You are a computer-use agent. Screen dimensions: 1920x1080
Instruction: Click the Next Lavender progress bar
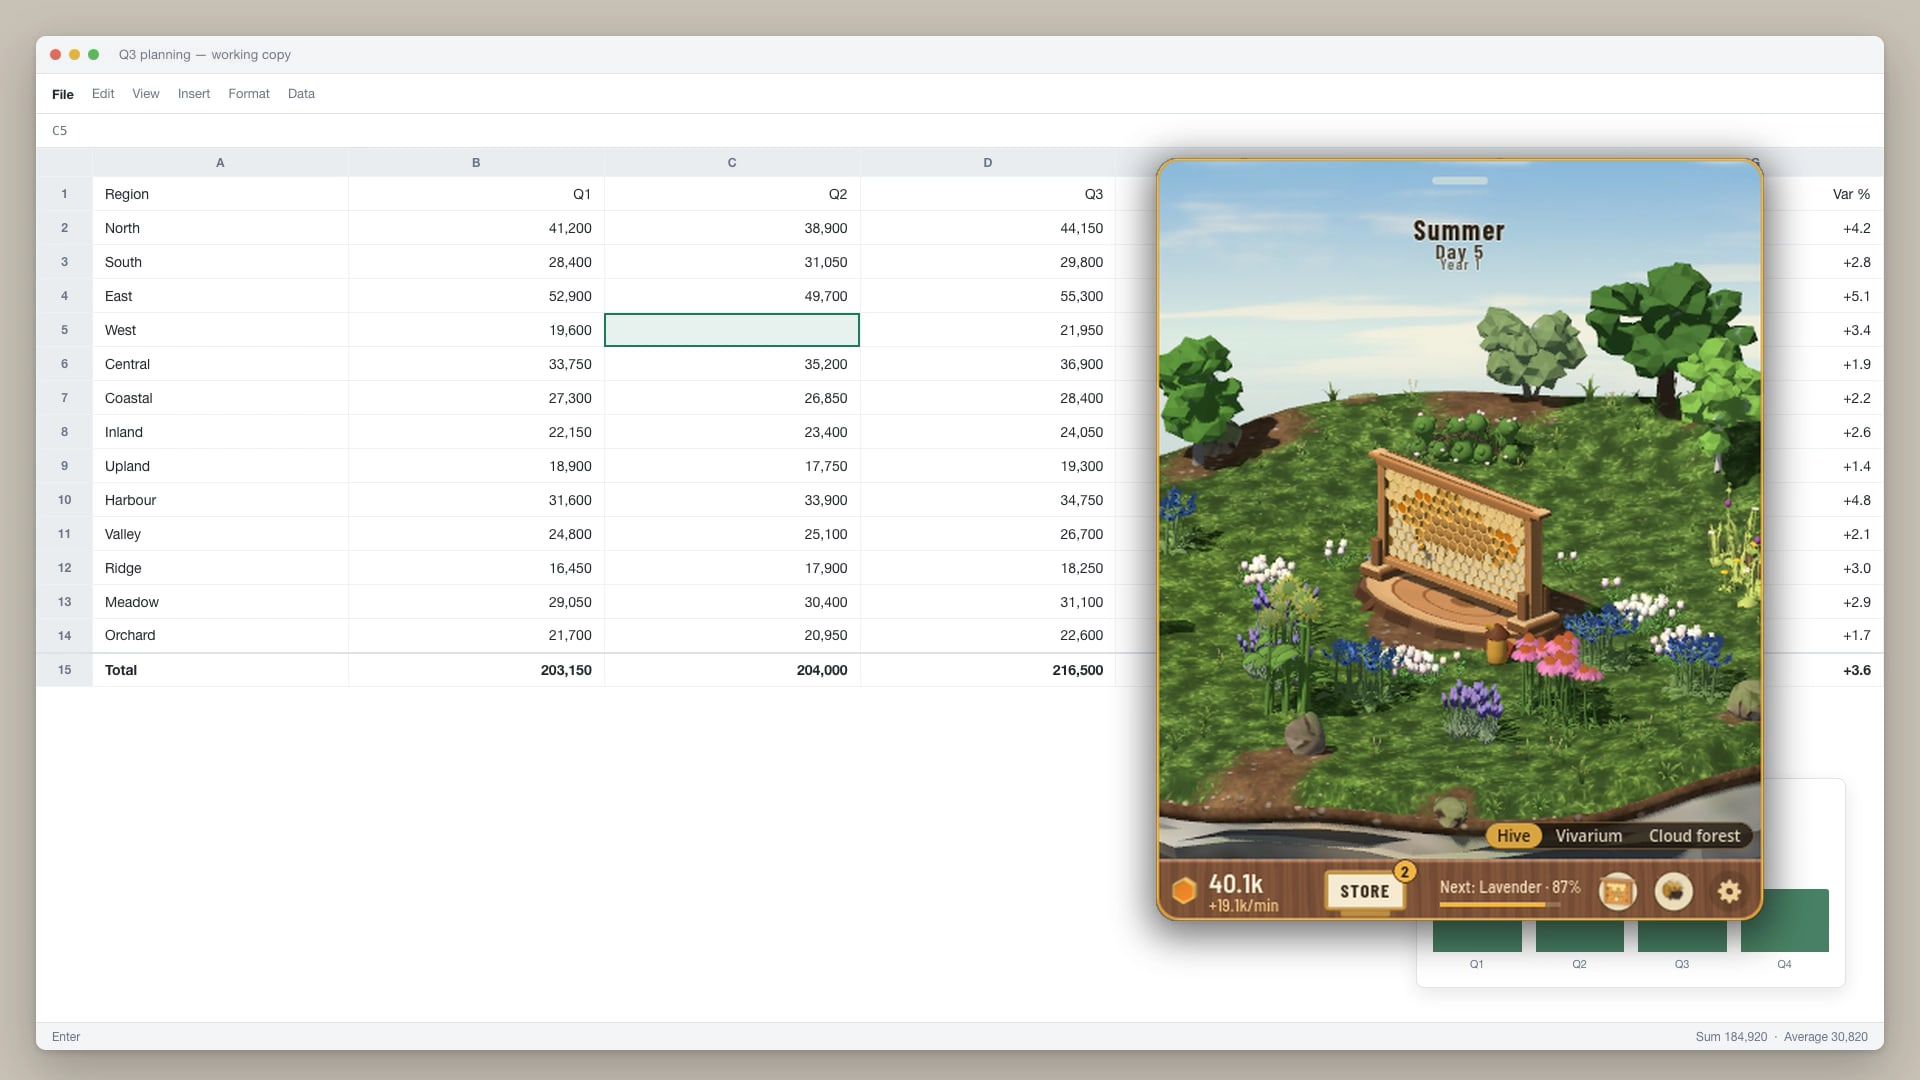(x=1500, y=904)
